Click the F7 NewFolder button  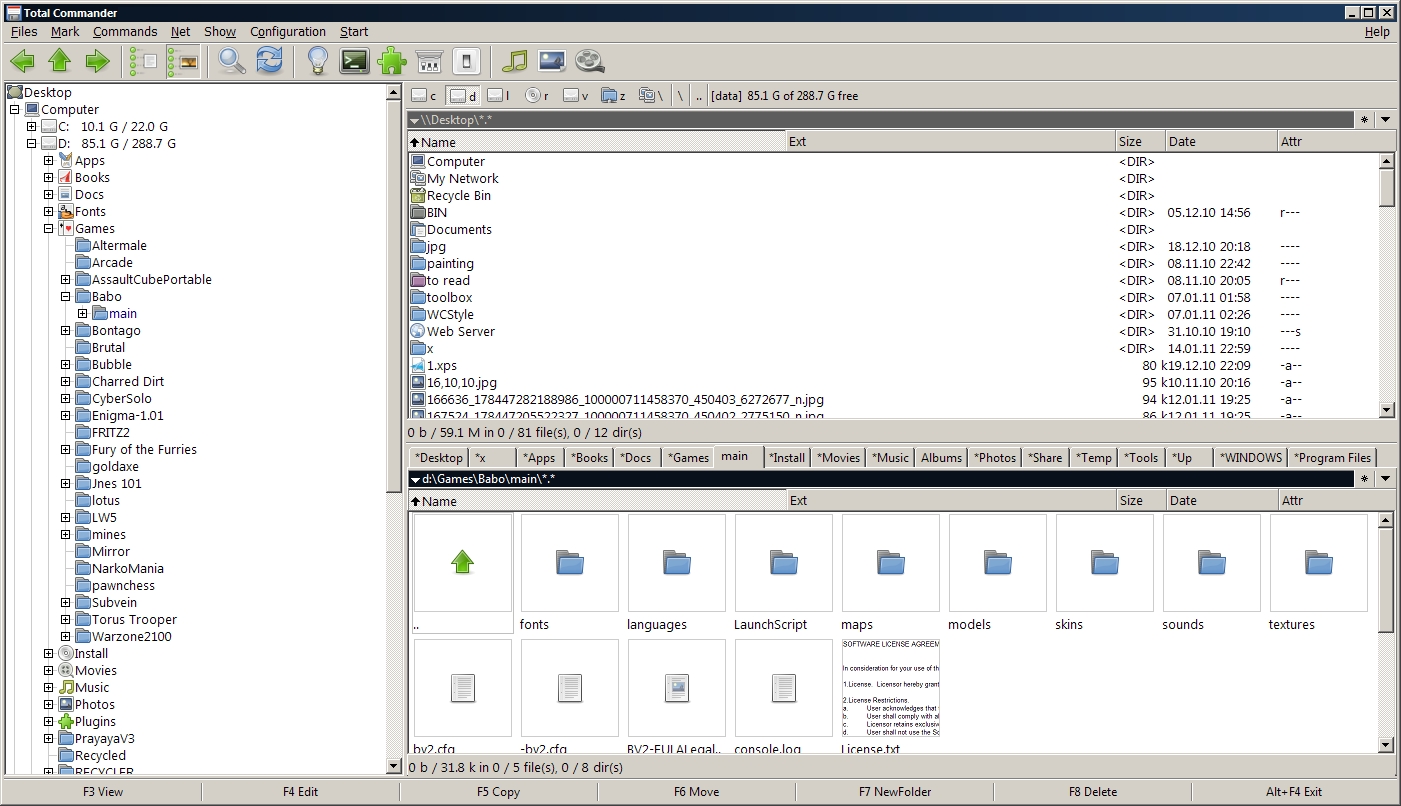[895, 792]
